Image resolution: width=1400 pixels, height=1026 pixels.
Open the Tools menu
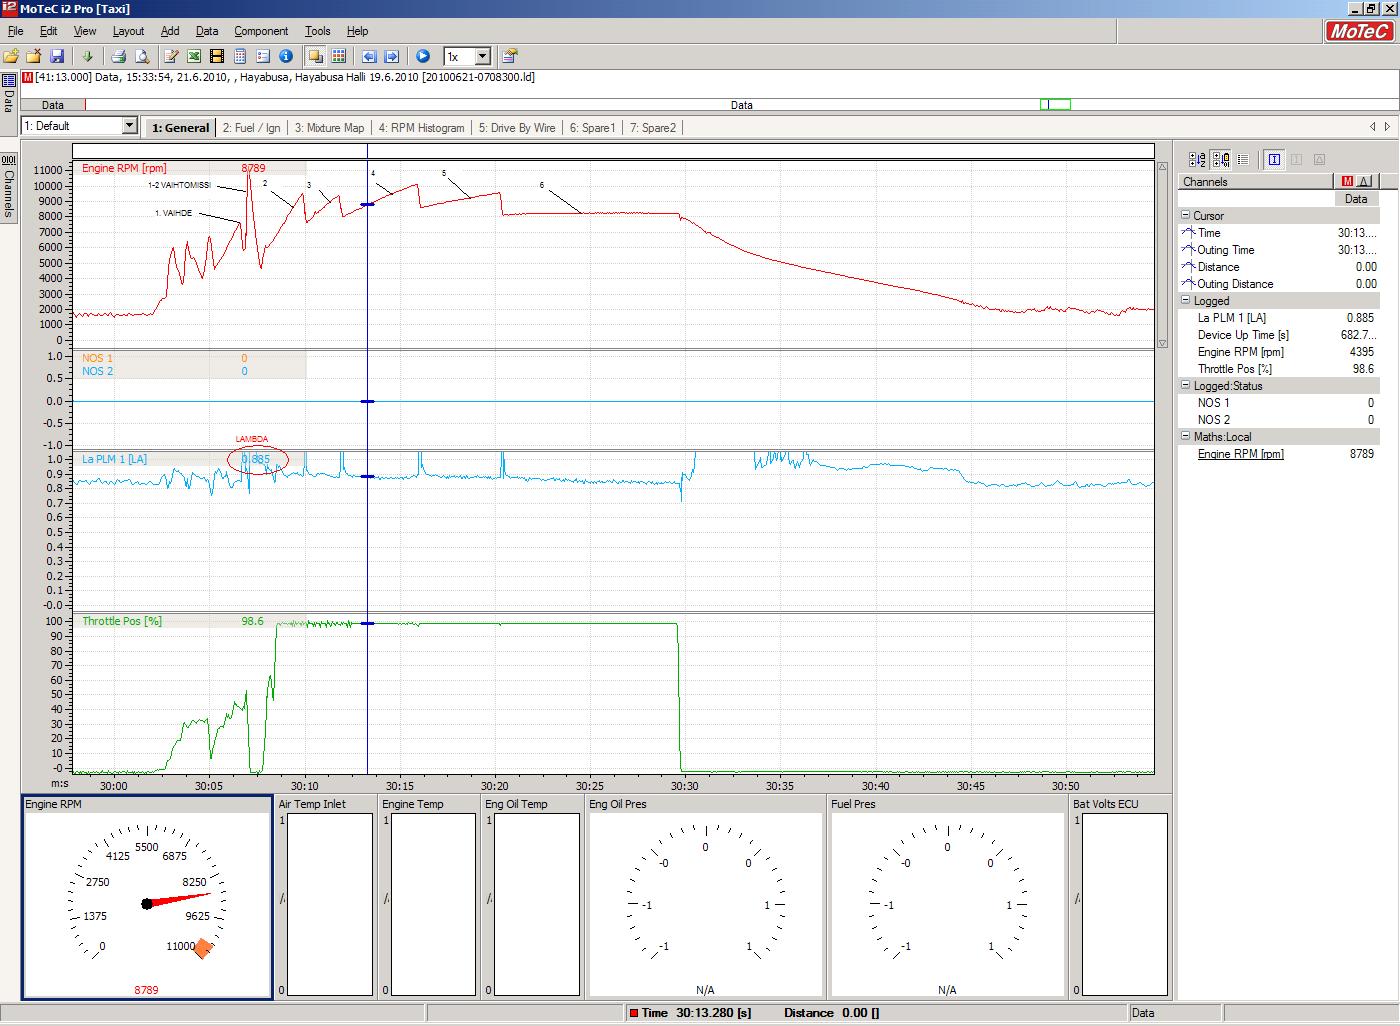(317, 31)
